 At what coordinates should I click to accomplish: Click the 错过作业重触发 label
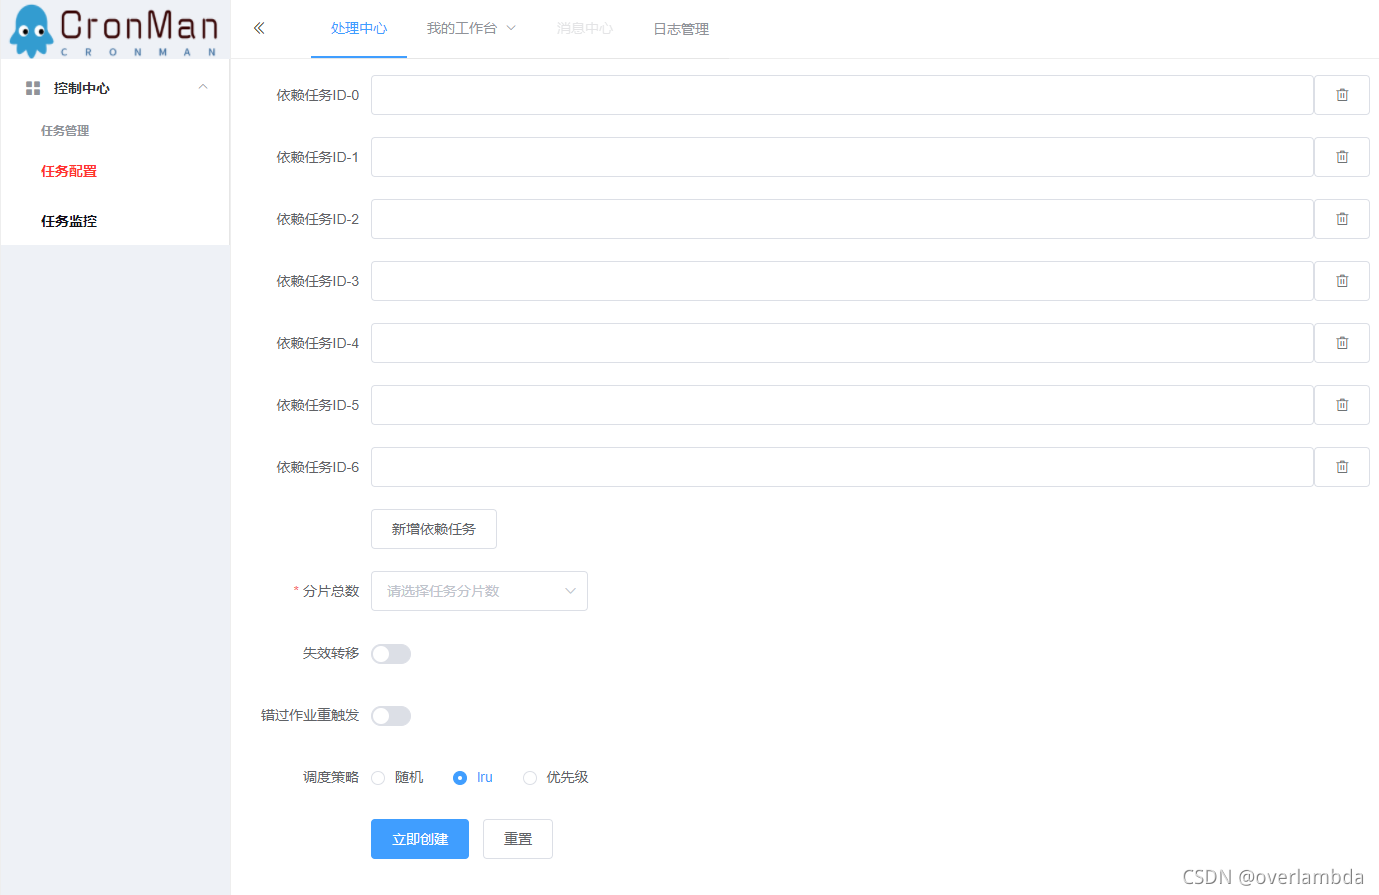(310, 715)
